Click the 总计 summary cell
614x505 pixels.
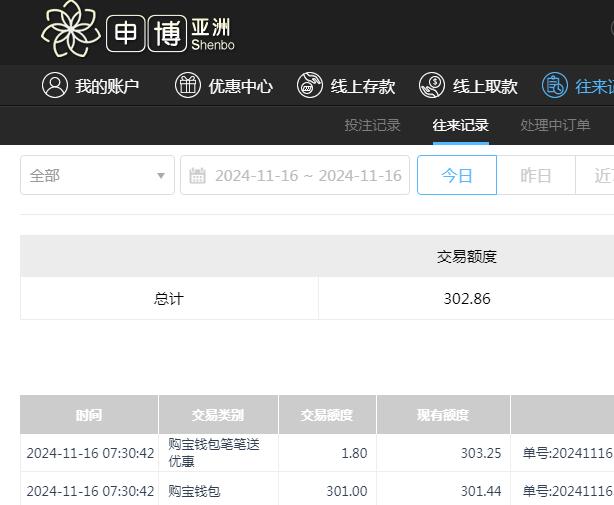169,299
